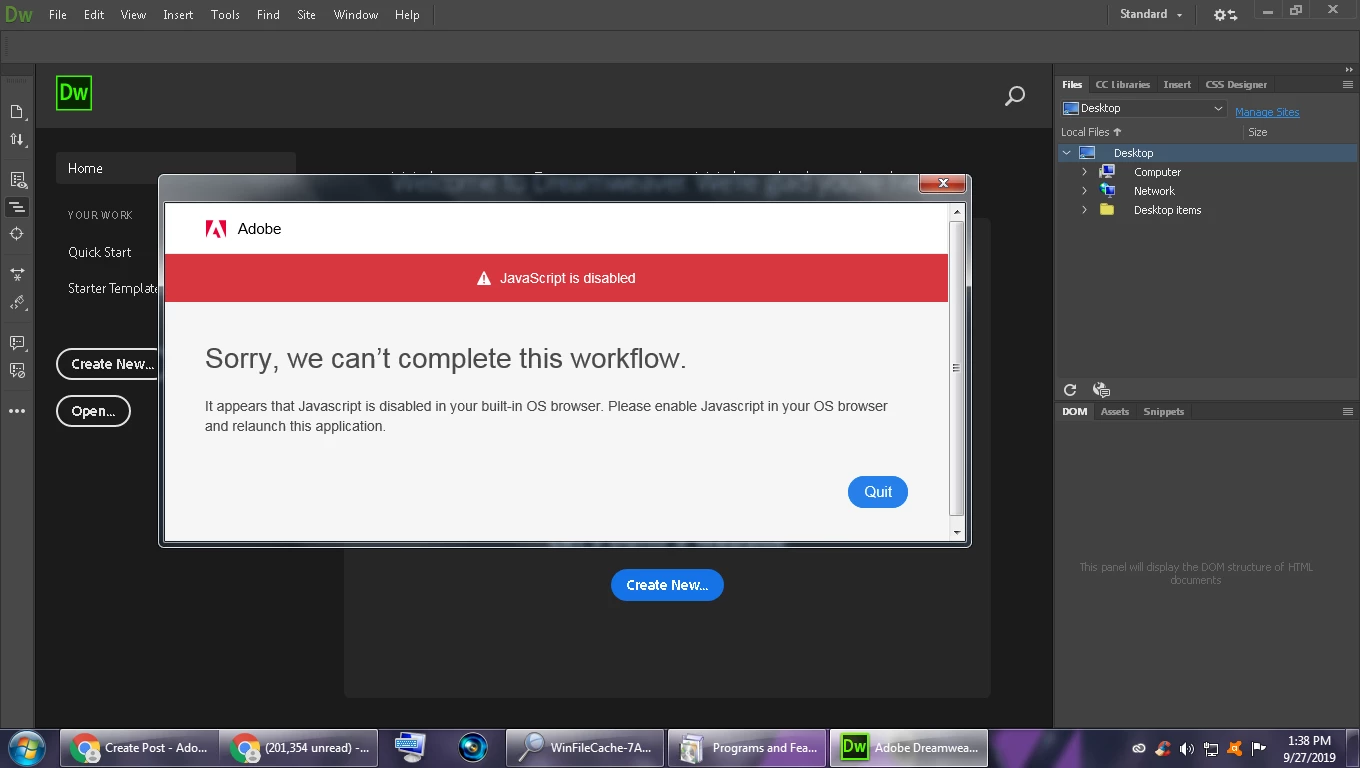Click the Desktop items folder icon
This screenshot has height=768, width=1360.
(1107, 210)
